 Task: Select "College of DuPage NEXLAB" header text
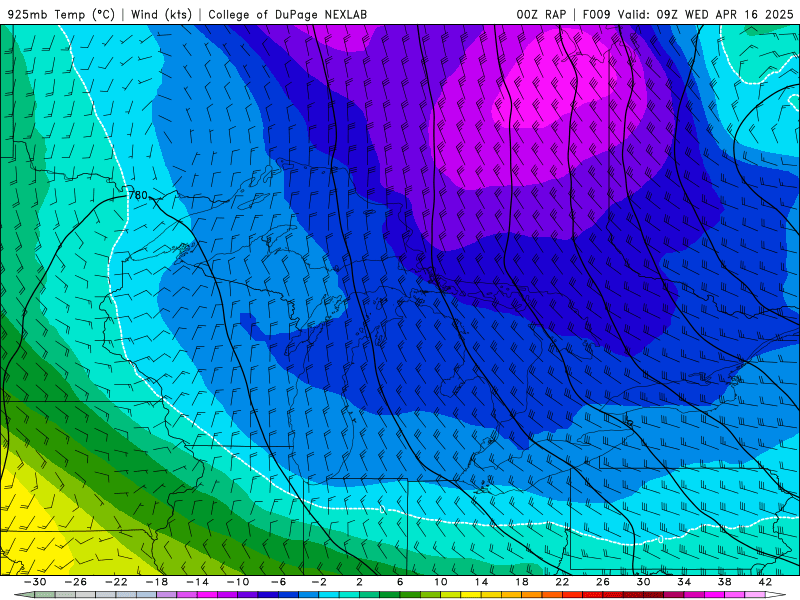pyautogui.click(x=287, y=14)
